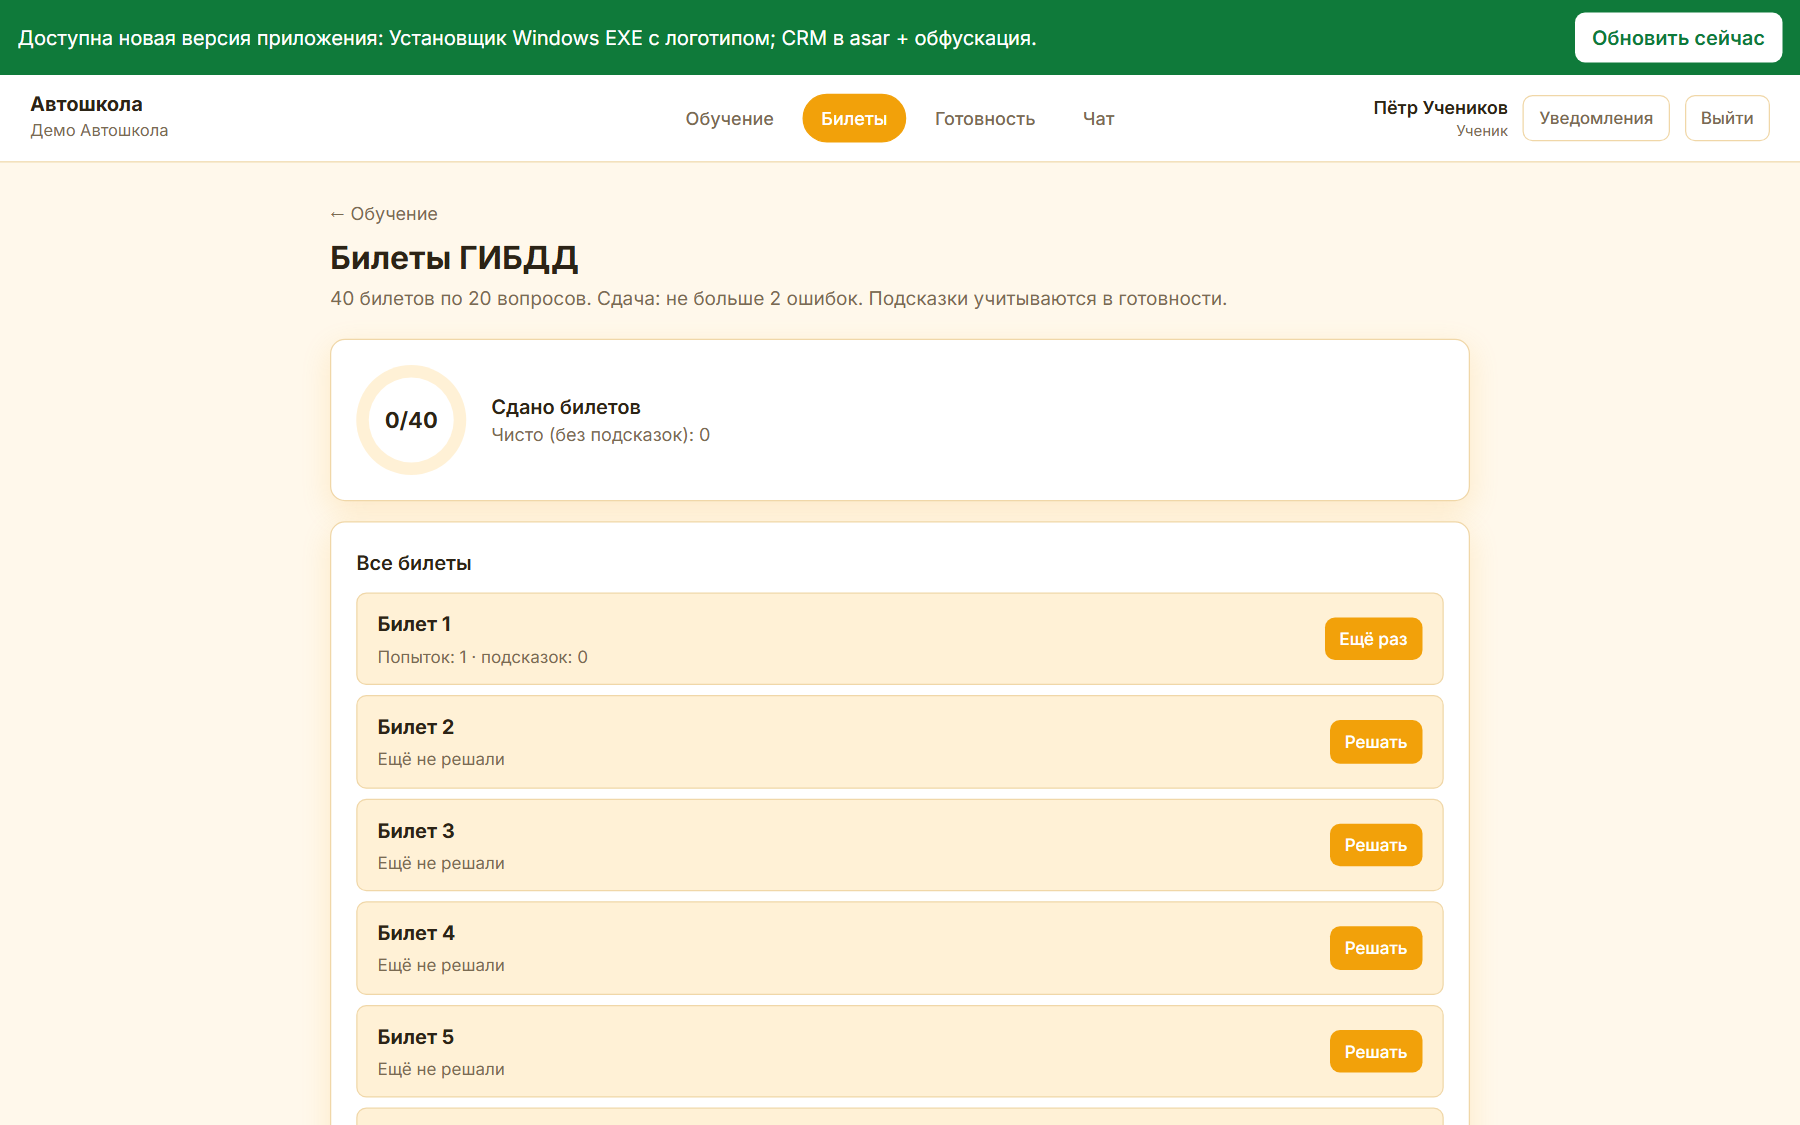Select the Билет 5 row title
1800x1125 pixels.
click(416, 1037)
